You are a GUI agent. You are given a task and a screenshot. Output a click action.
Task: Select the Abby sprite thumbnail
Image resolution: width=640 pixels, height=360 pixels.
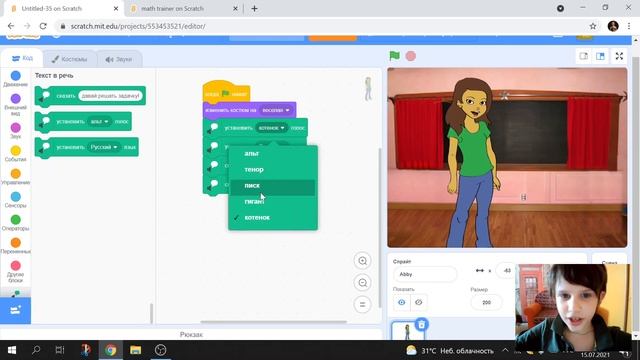pos(407,331)
